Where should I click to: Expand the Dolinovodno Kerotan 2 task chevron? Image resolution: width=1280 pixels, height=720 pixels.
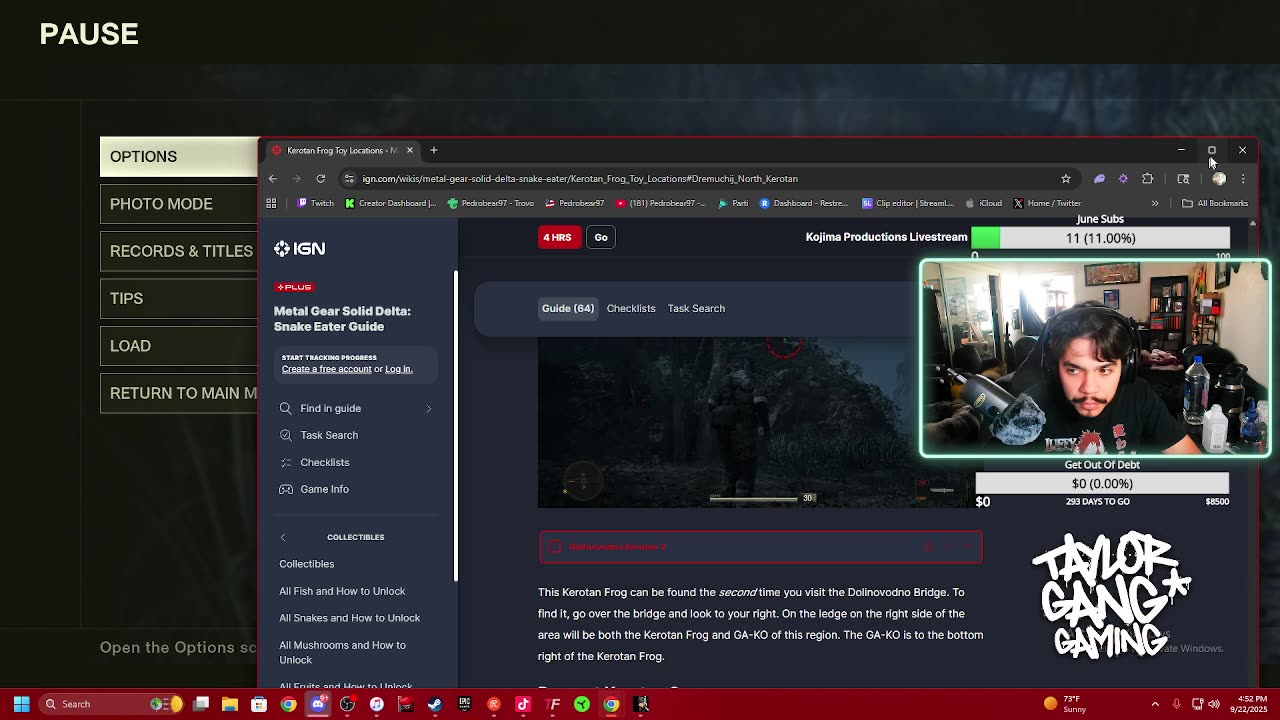click(966, 547)
